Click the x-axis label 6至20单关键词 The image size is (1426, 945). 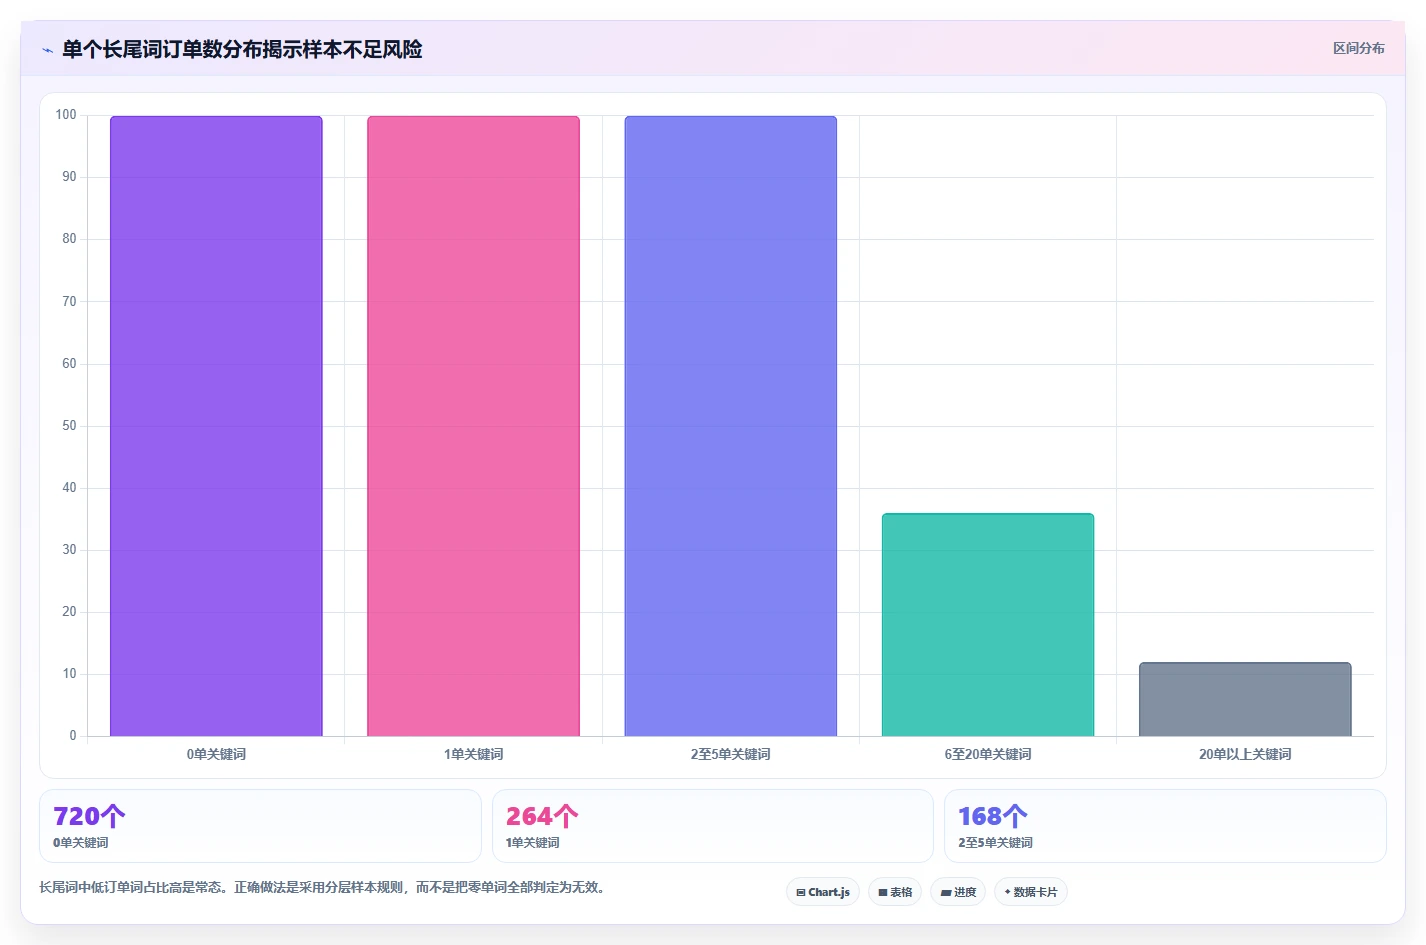[x=988, y=754]
